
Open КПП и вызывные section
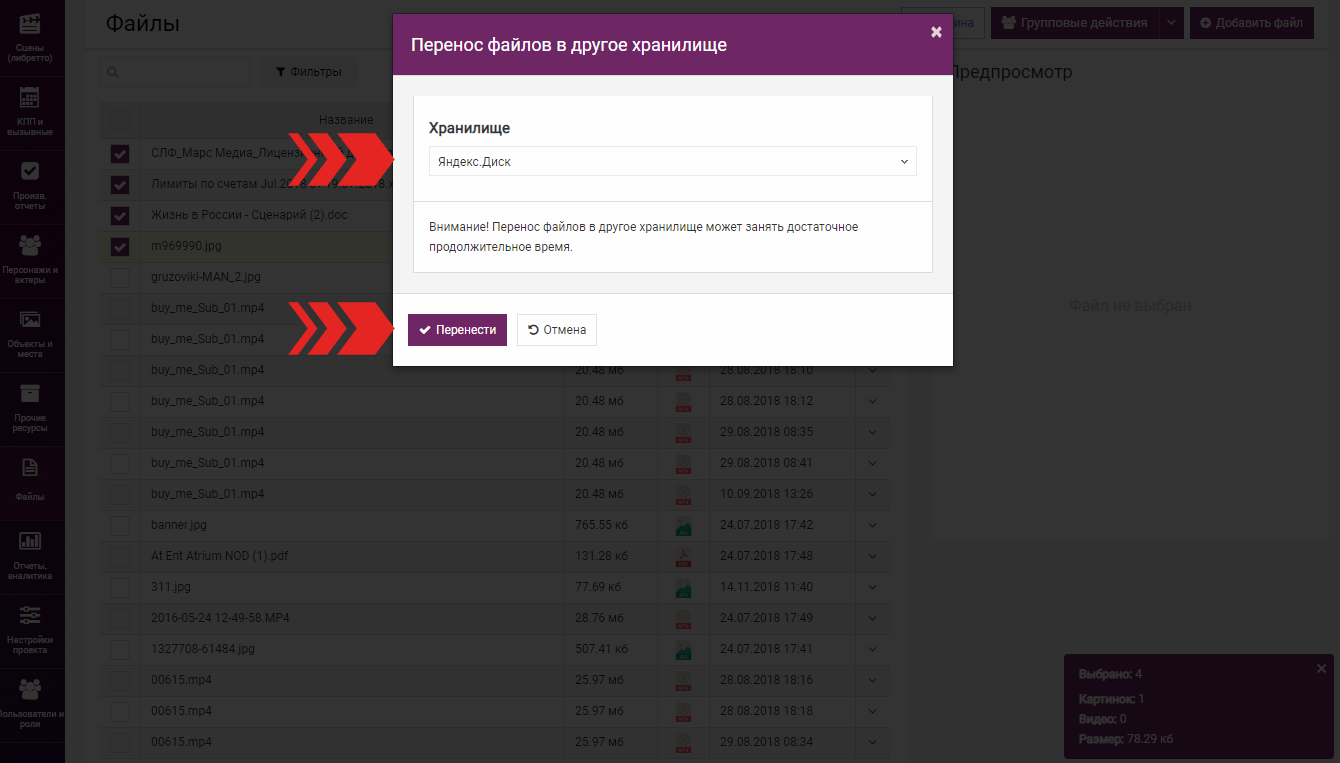(30, 111)
